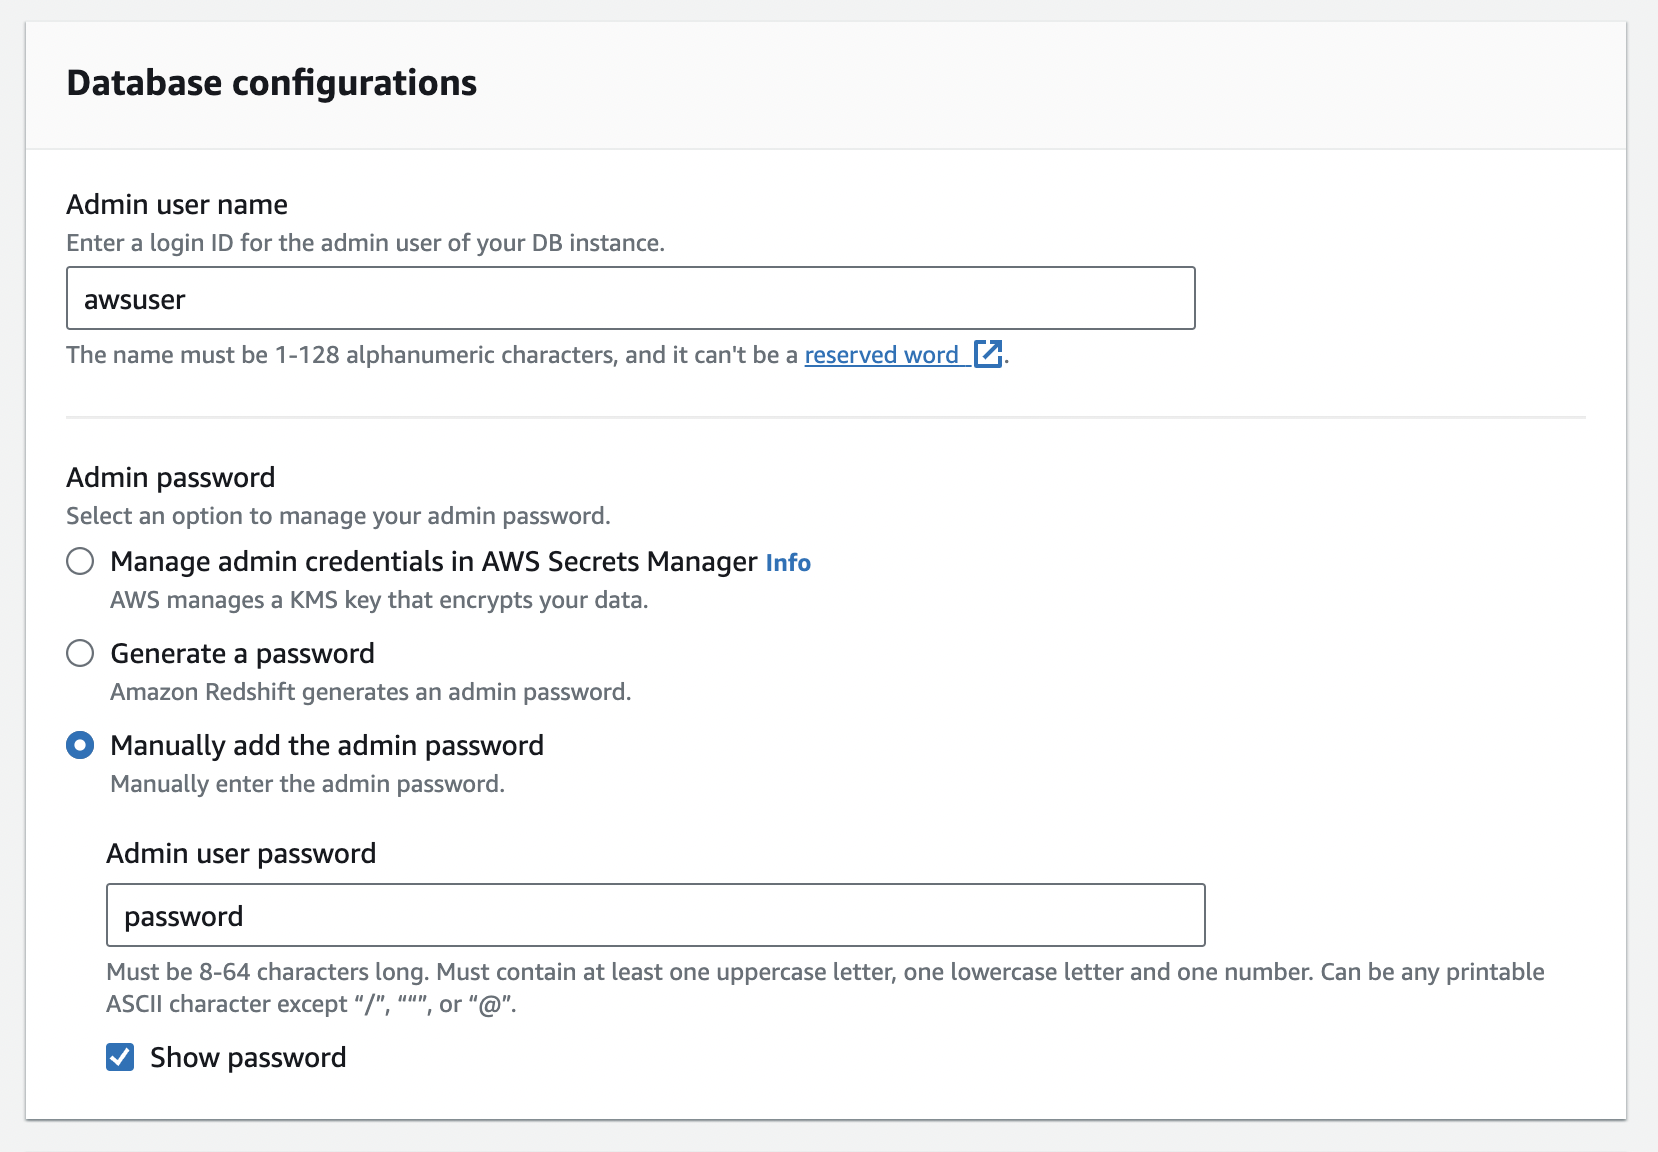Click the Generate a password label text

[x=242, y=653]
